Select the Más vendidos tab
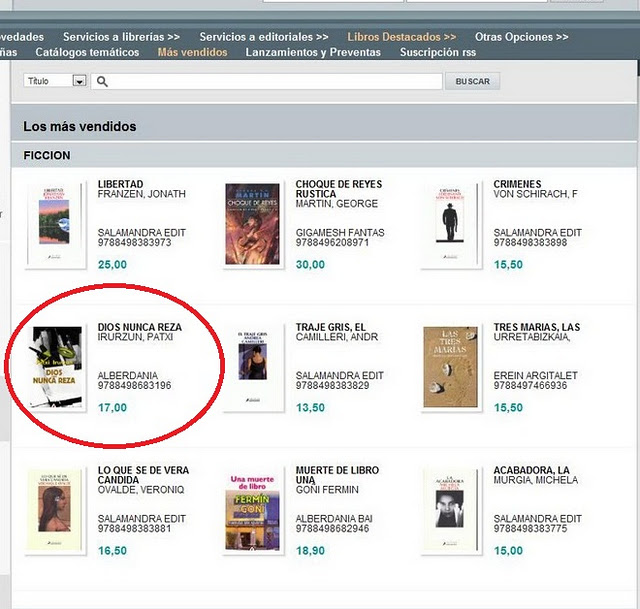 coord(192,52)
